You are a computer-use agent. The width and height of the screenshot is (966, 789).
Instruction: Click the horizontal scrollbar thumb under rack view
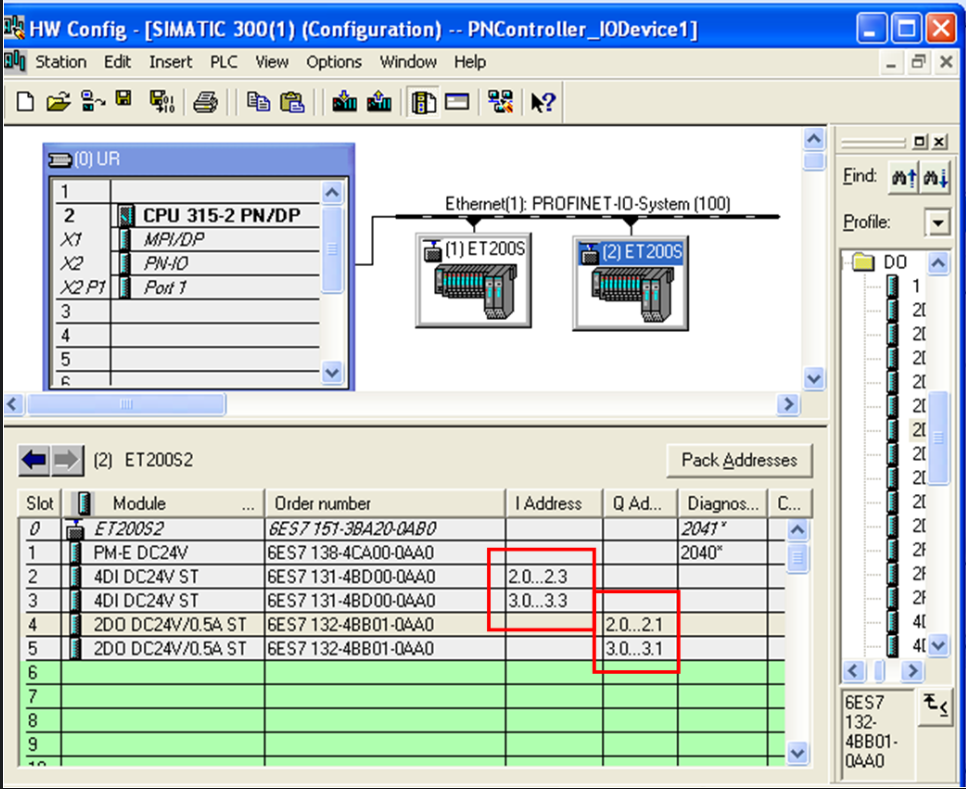[x=126, y=405]
